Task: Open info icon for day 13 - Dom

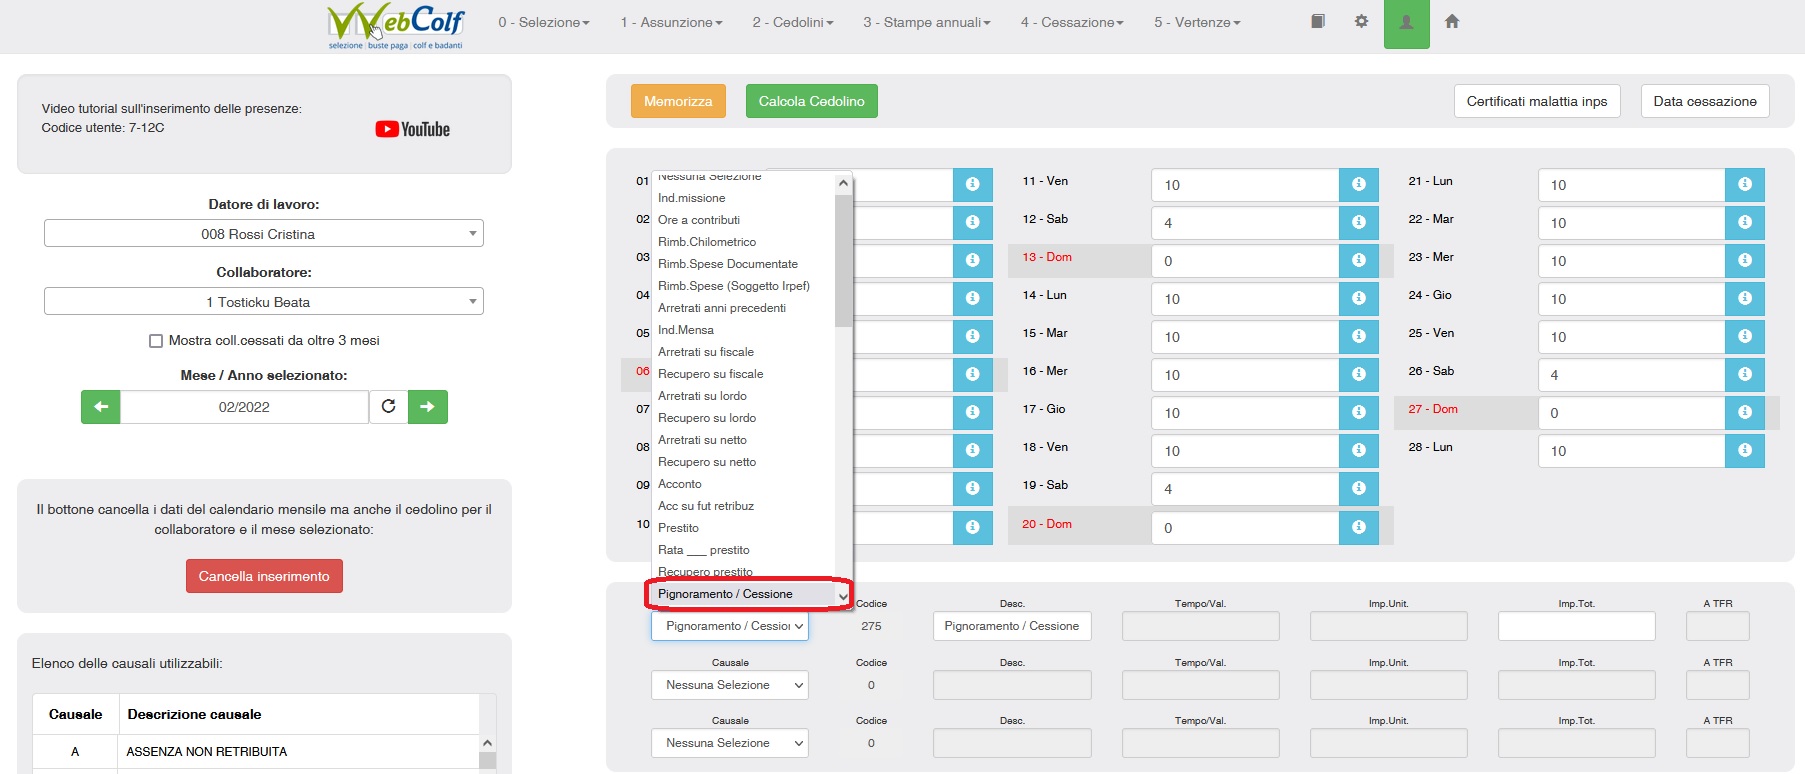Action: click(x=1358, y=260)
